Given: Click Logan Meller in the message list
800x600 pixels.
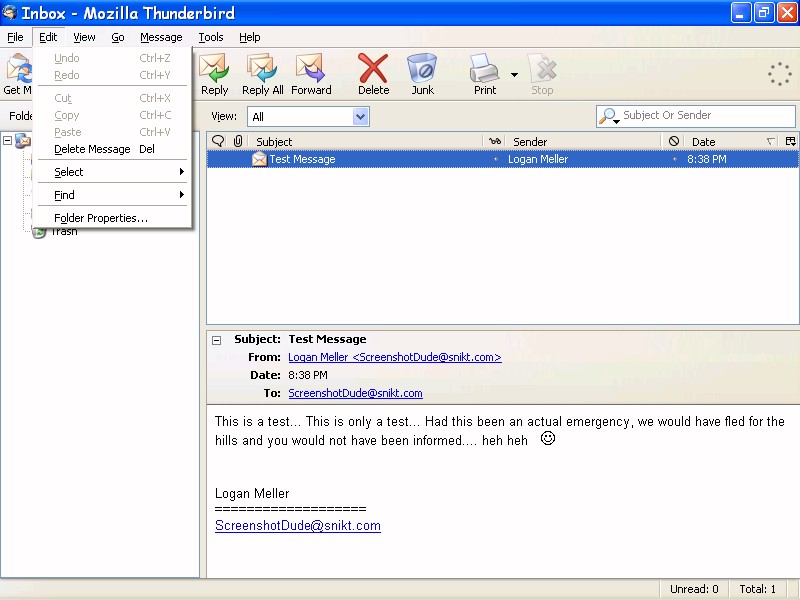Looking at the screenshot, I should tap(538, 159).
